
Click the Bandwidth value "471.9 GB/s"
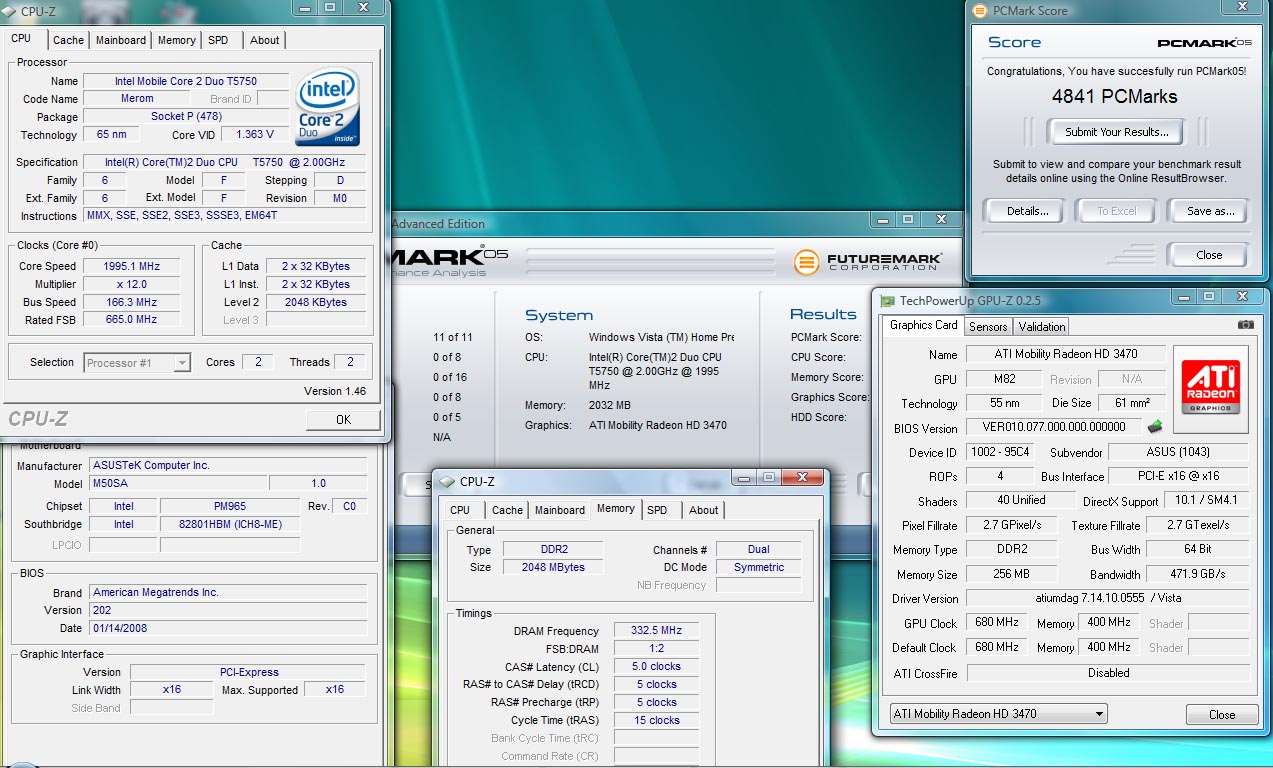click(1197, 574)
